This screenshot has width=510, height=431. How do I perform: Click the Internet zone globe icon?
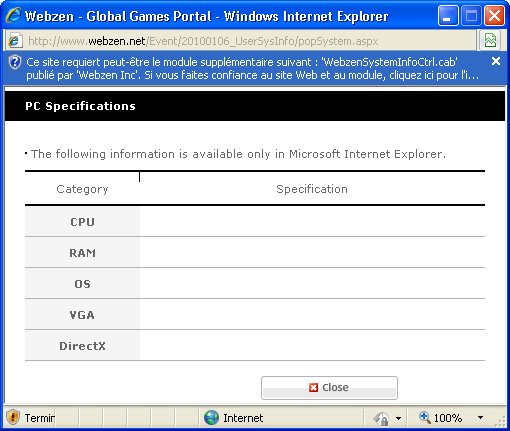click(x=211, y=418)
